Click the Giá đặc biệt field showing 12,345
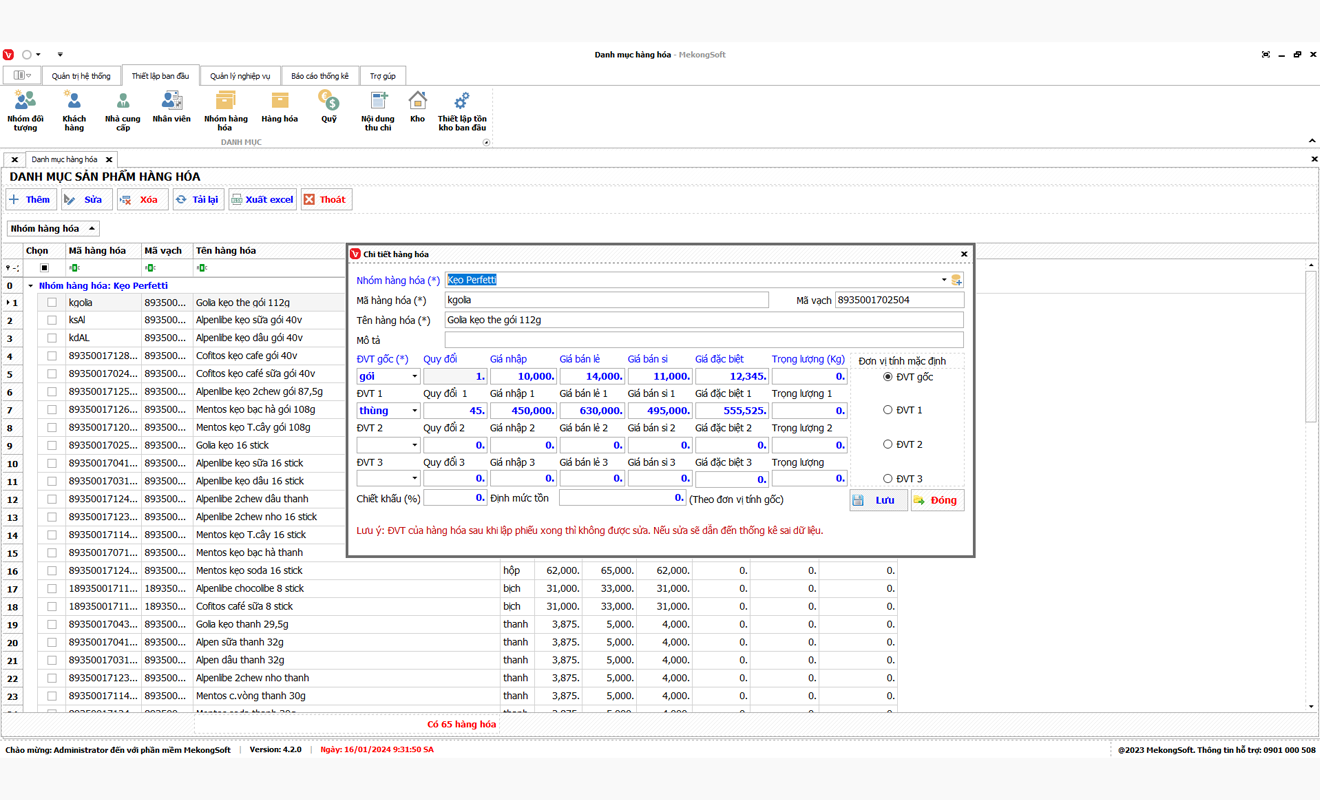 pyautogui.click(x=731, y=377)
